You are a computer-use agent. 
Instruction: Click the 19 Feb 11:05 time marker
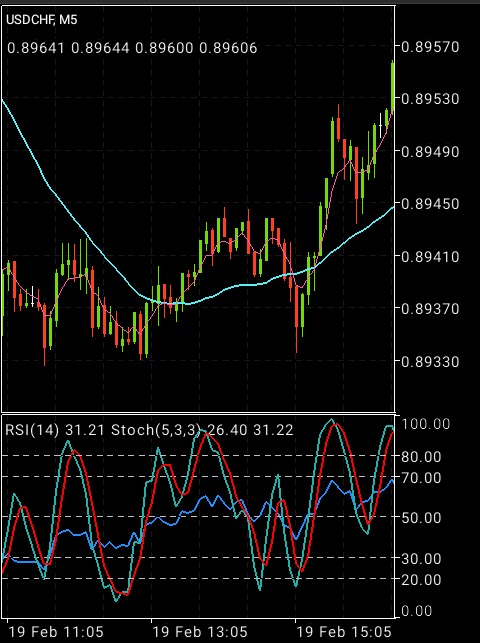click(x=56, y=632)
